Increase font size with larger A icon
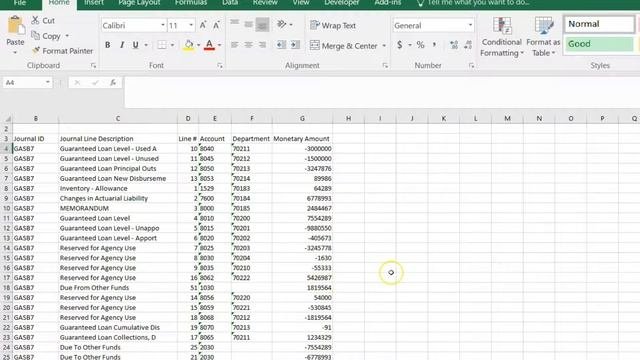Screen dimensions: 640x360 coord(203,25)
